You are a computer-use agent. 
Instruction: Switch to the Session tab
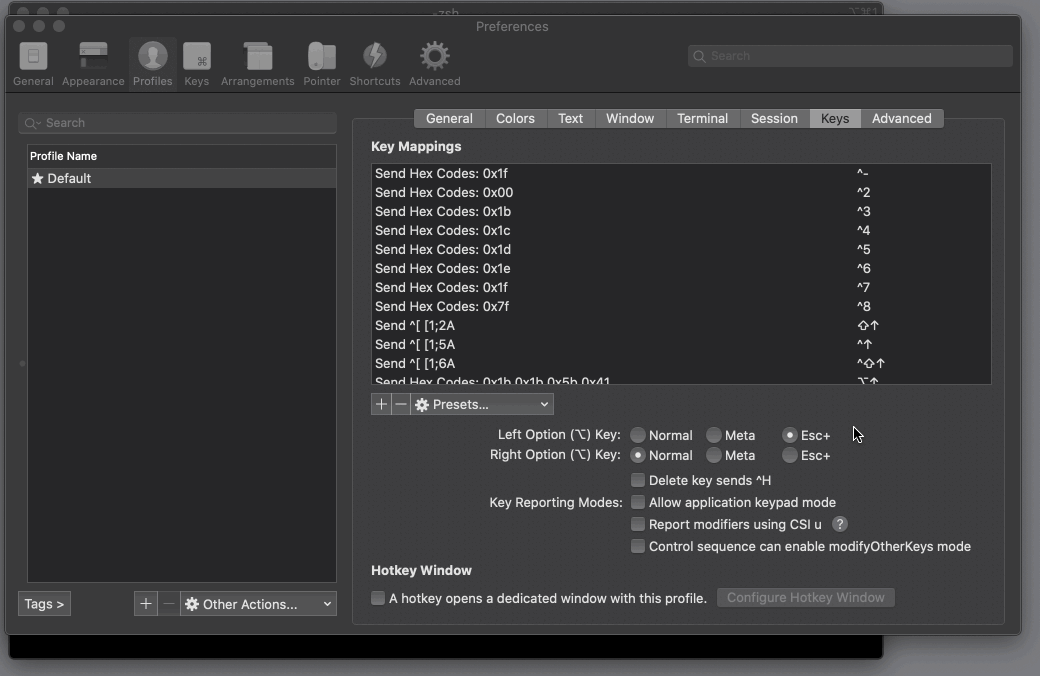774,118
